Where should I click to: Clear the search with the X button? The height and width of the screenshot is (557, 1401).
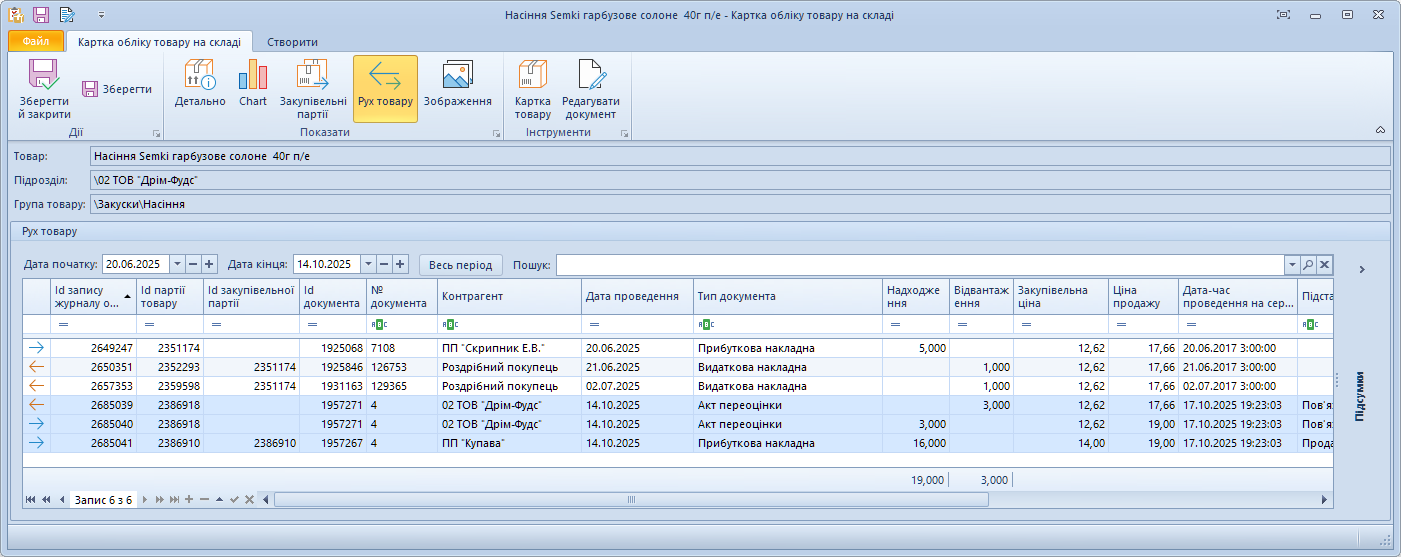(1324, 264)
